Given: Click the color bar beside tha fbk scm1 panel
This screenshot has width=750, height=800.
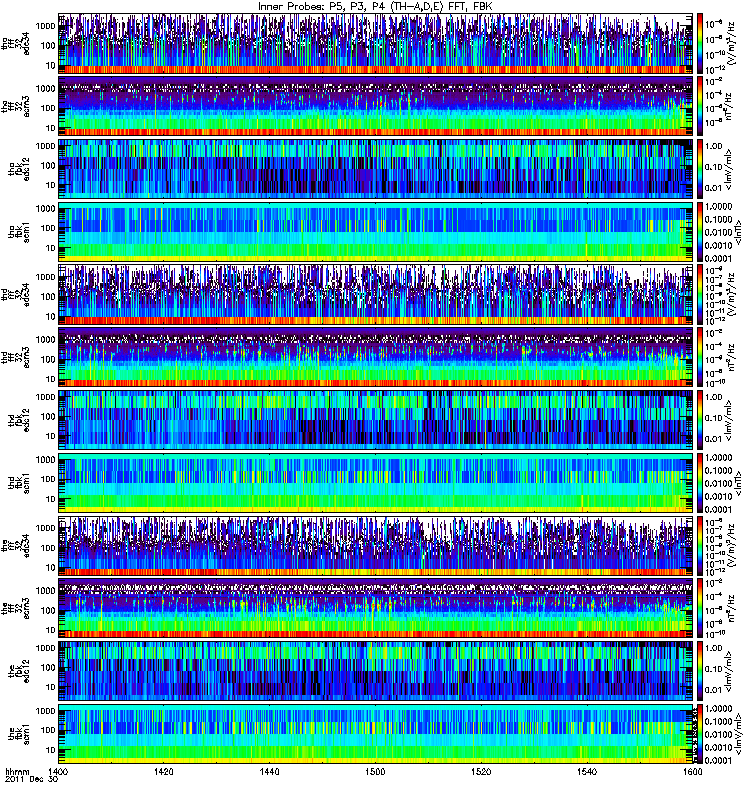Looking at the screenshot, I should [699, 232].
